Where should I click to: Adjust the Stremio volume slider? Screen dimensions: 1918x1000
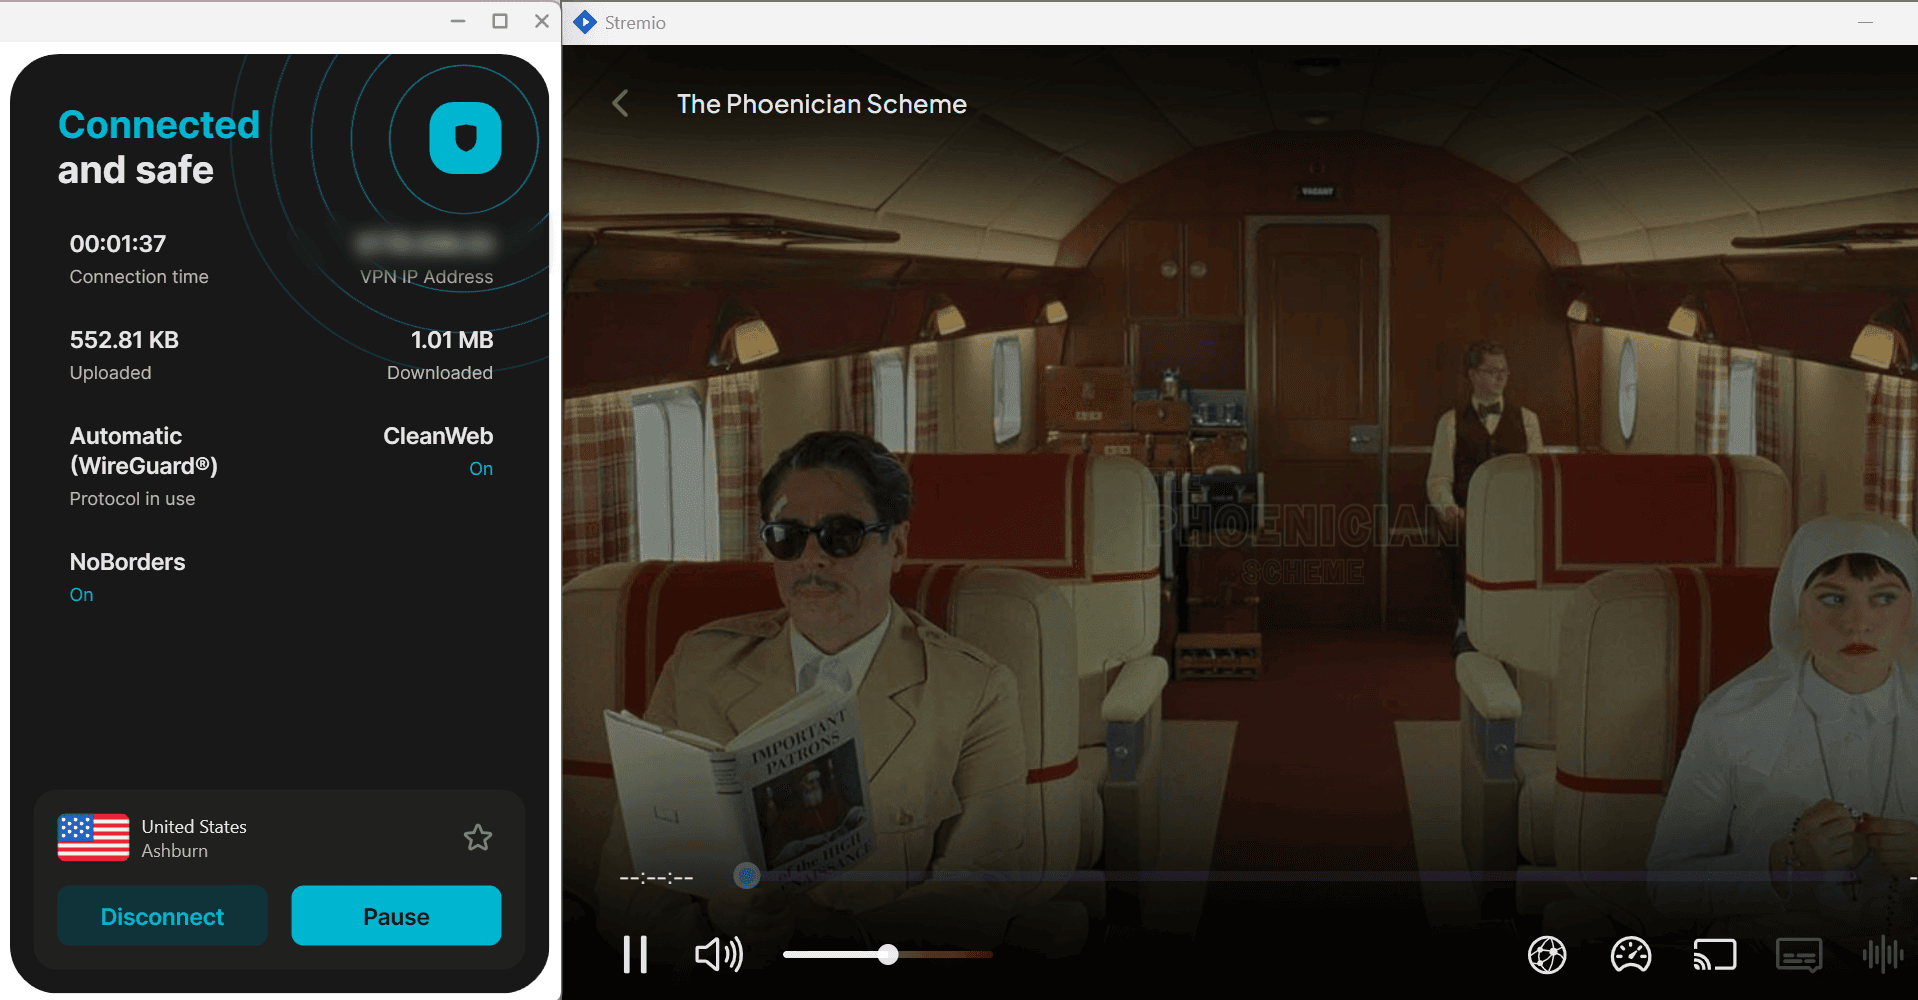pos(887,954)
